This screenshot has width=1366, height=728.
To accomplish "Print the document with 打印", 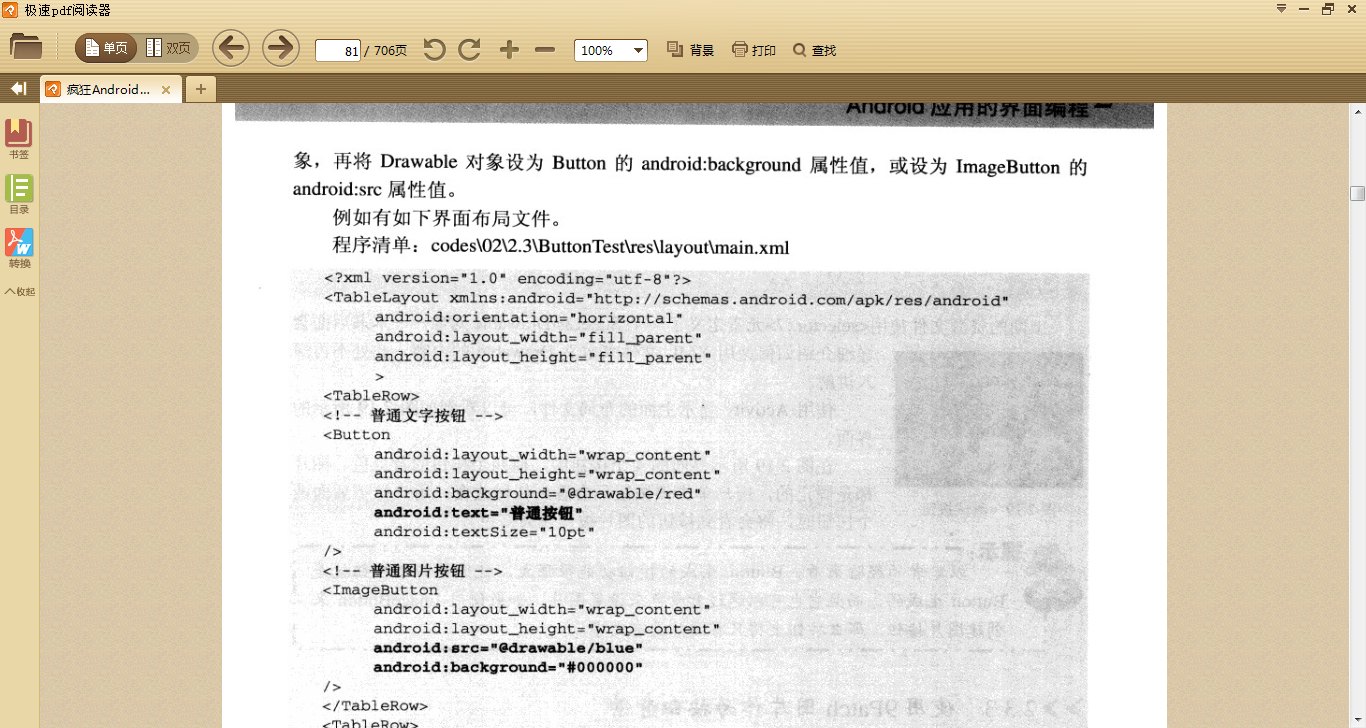I will coord(754,50).
